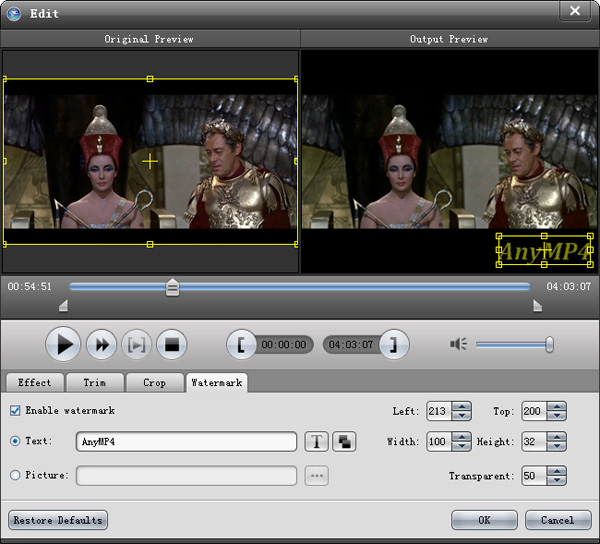
Task: Click the Width value field showing 100
Action: tap(439, 441)
